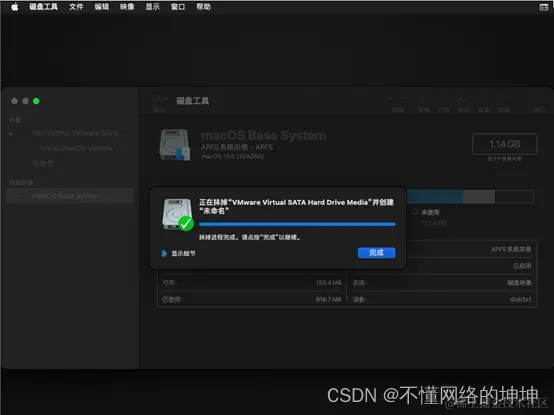Expand the 显示细节 disclosure triangle
Screen dimensions: 554x415
164,253
